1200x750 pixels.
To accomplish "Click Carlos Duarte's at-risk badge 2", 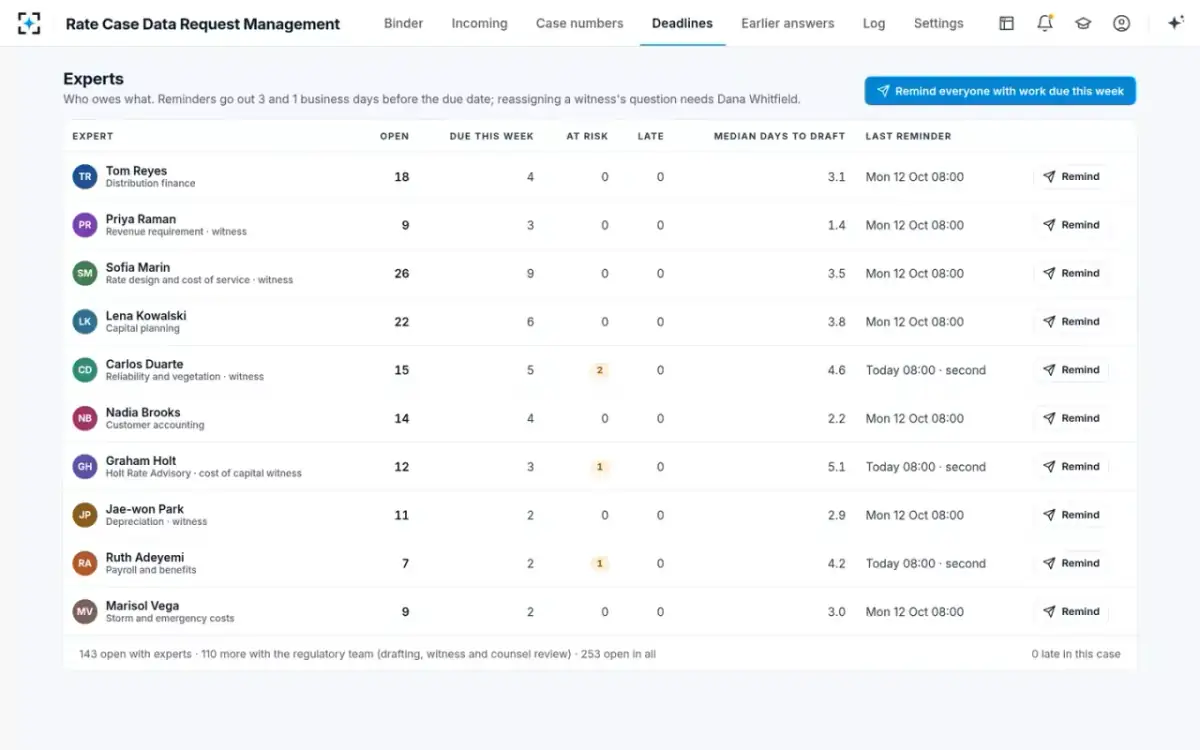I will click(x=600, y=370).
